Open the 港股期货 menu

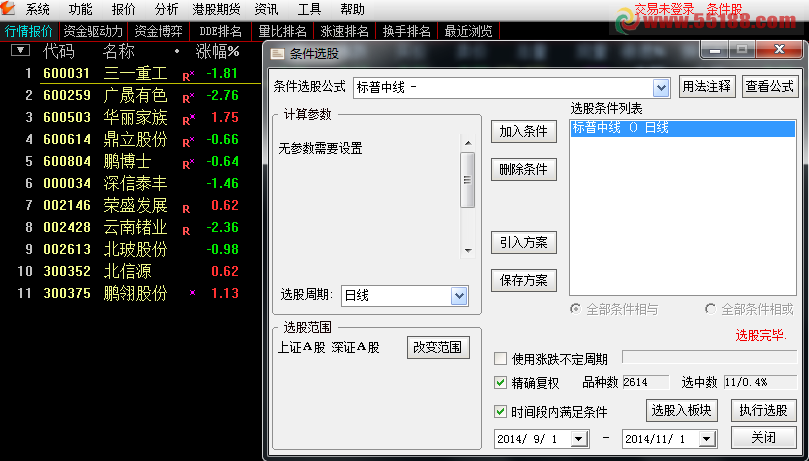(x=216, y=9)
